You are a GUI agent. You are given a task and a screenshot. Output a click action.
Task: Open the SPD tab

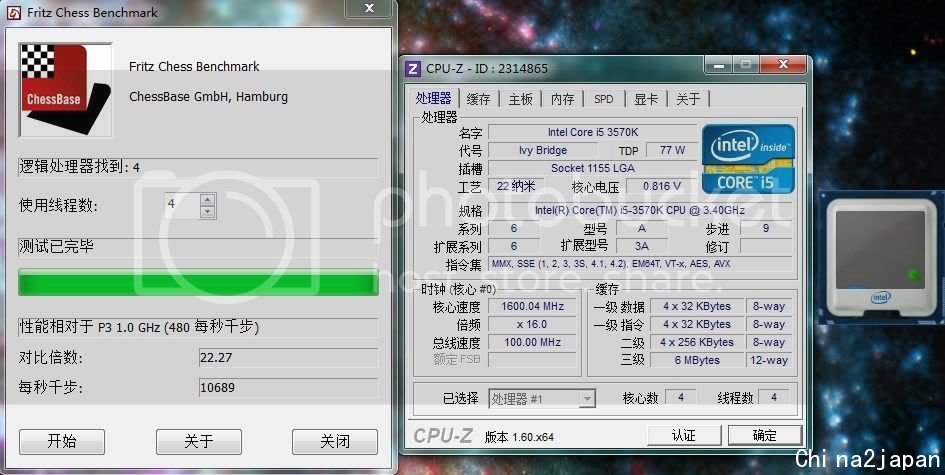point(603,99)
